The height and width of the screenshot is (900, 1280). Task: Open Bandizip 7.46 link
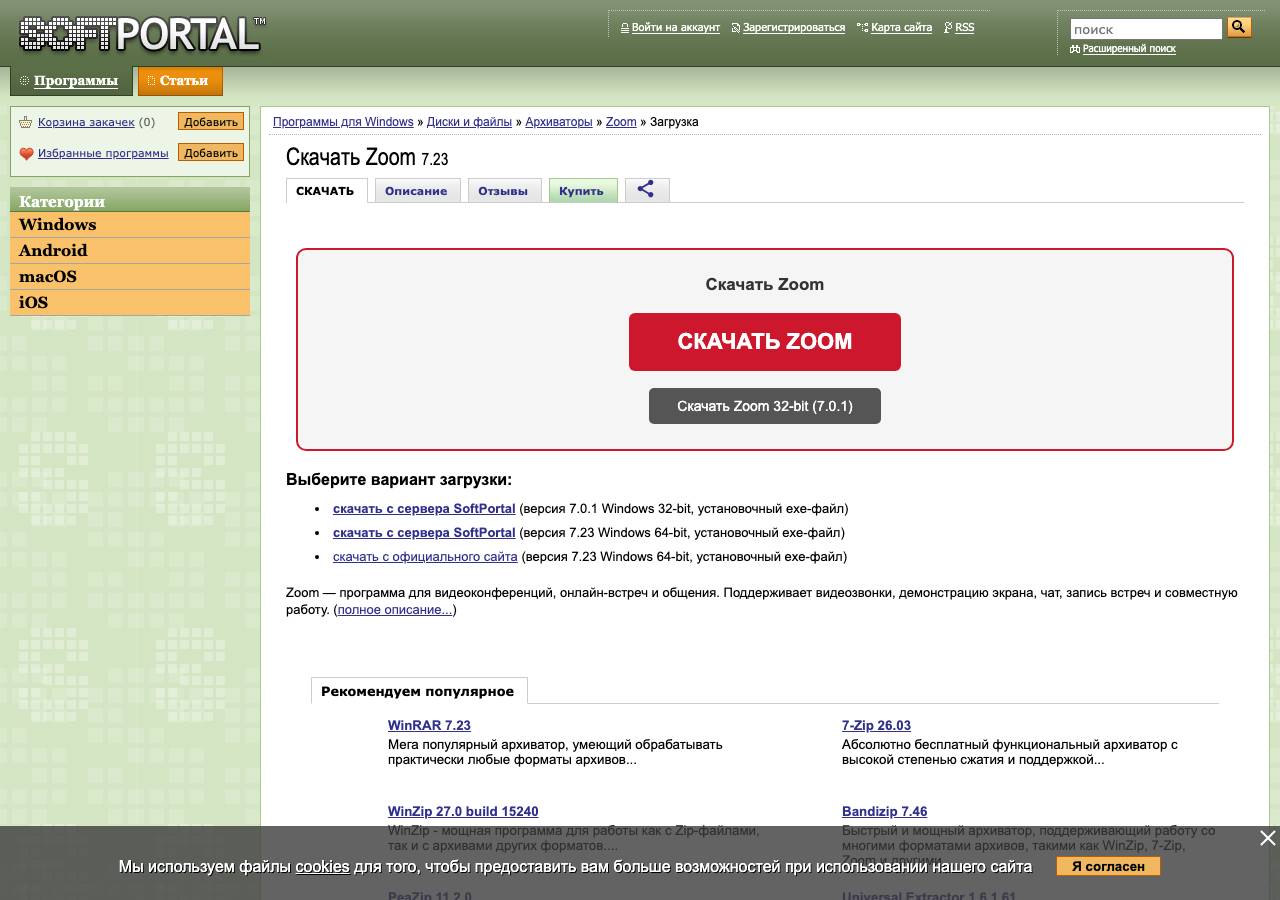tap(884, 811)
